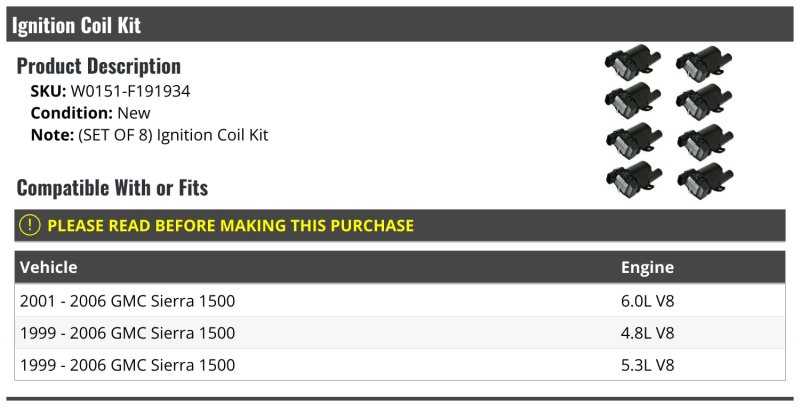Select the Ignition Coil Kit header bar

click(400, 24)
